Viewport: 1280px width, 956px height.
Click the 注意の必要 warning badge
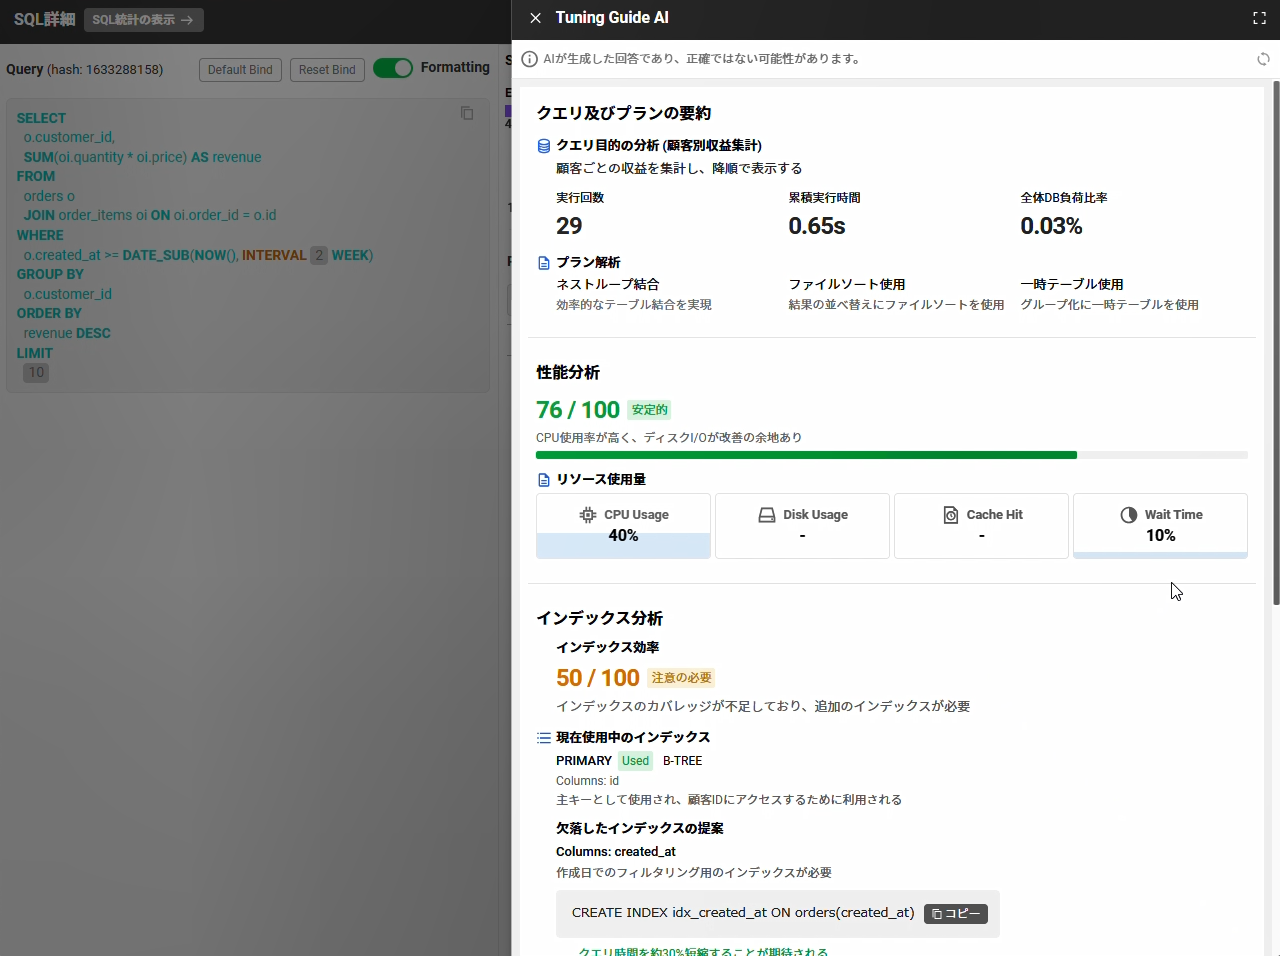tap(681, 678)
